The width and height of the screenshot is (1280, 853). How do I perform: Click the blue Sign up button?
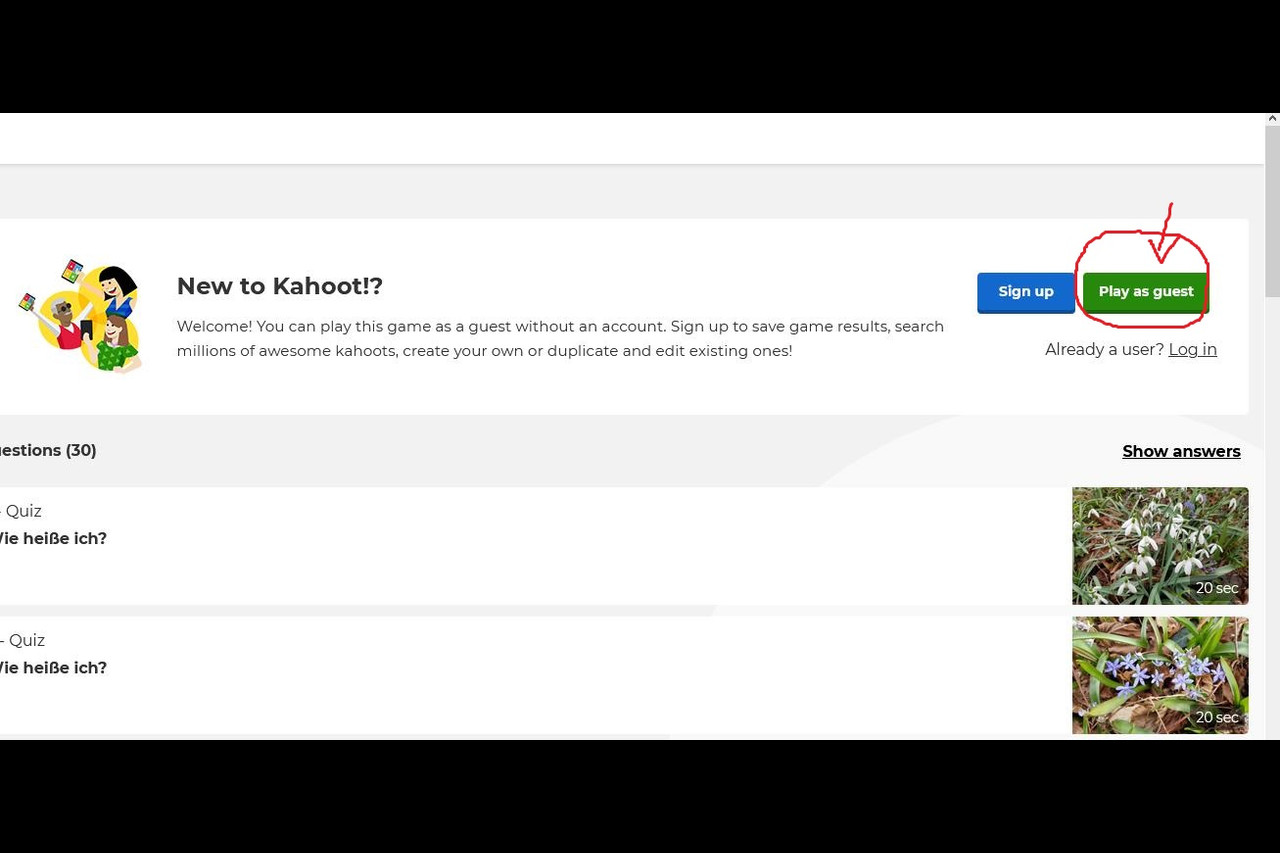[1025, 292]
